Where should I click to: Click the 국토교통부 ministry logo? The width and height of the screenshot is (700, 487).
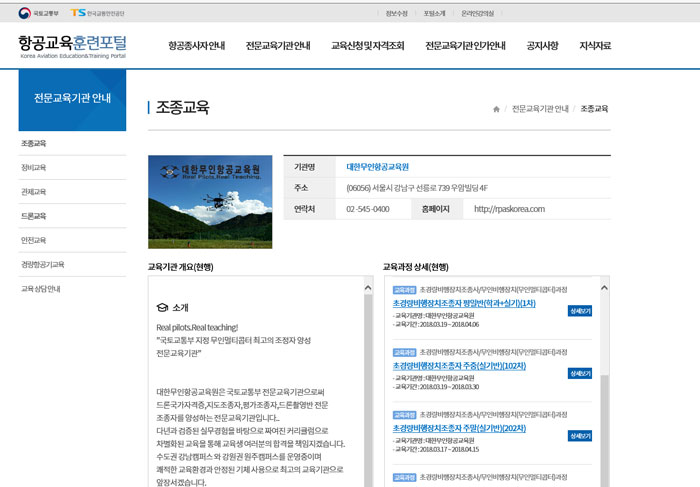tap(38, 12)
